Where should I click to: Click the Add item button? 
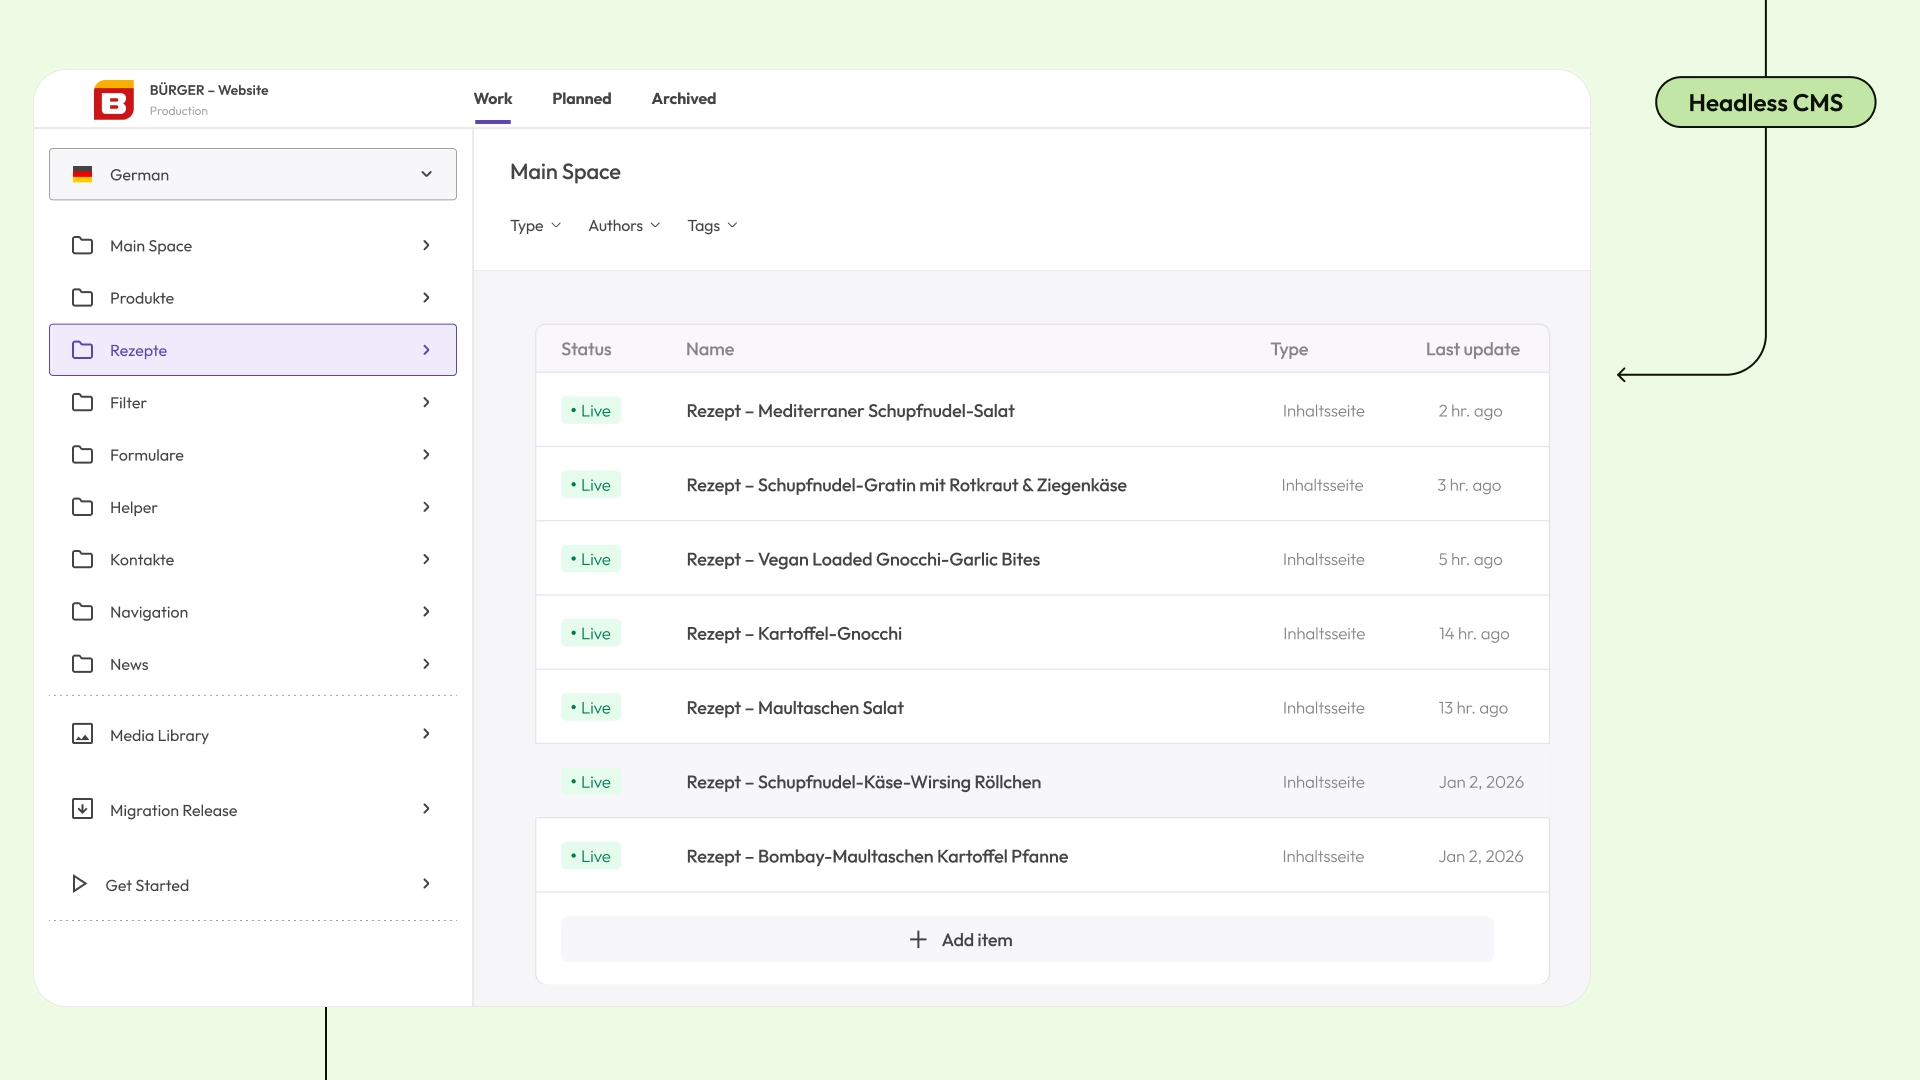[x=1027, y=939]
